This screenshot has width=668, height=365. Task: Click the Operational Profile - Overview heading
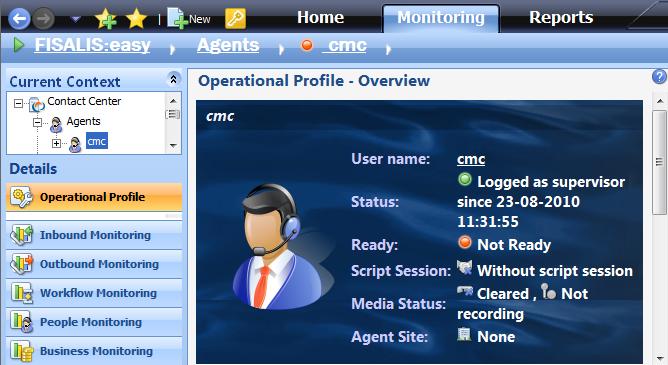314,80
